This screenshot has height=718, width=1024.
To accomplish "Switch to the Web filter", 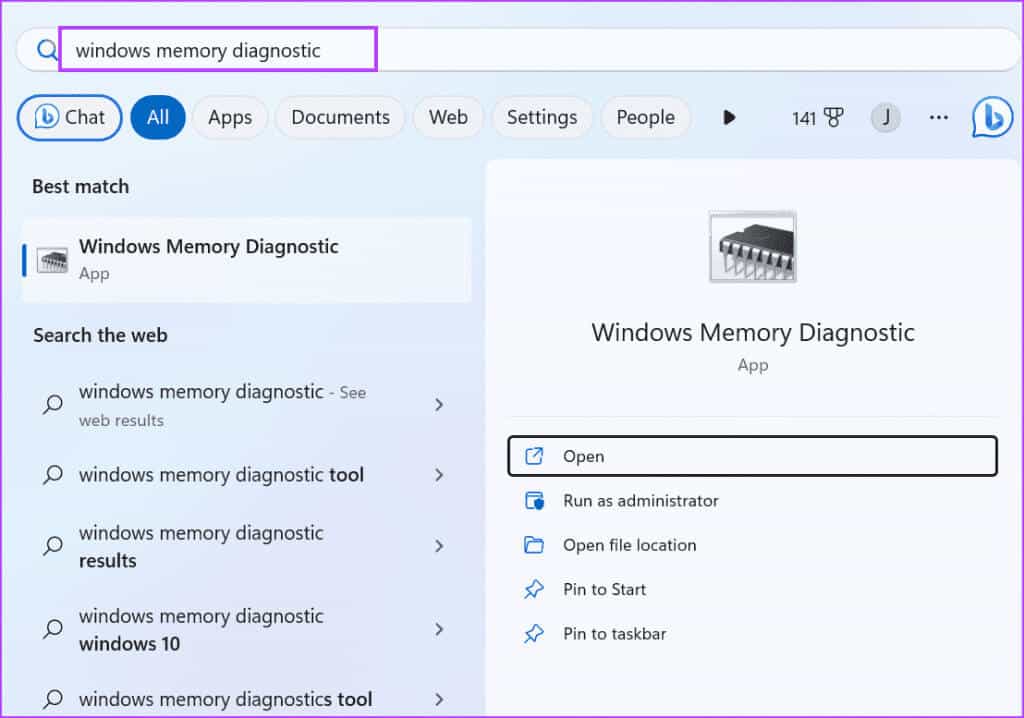I will (448, 118).
